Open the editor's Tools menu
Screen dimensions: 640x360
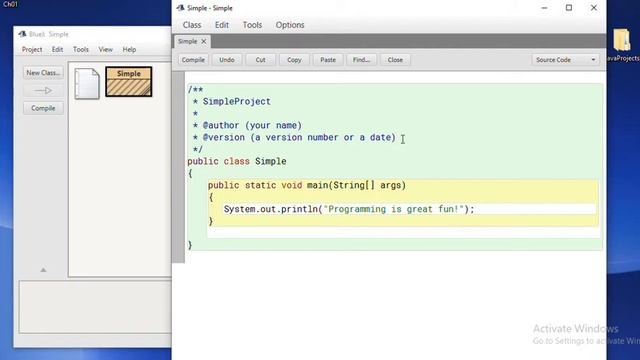click(252, 25)
